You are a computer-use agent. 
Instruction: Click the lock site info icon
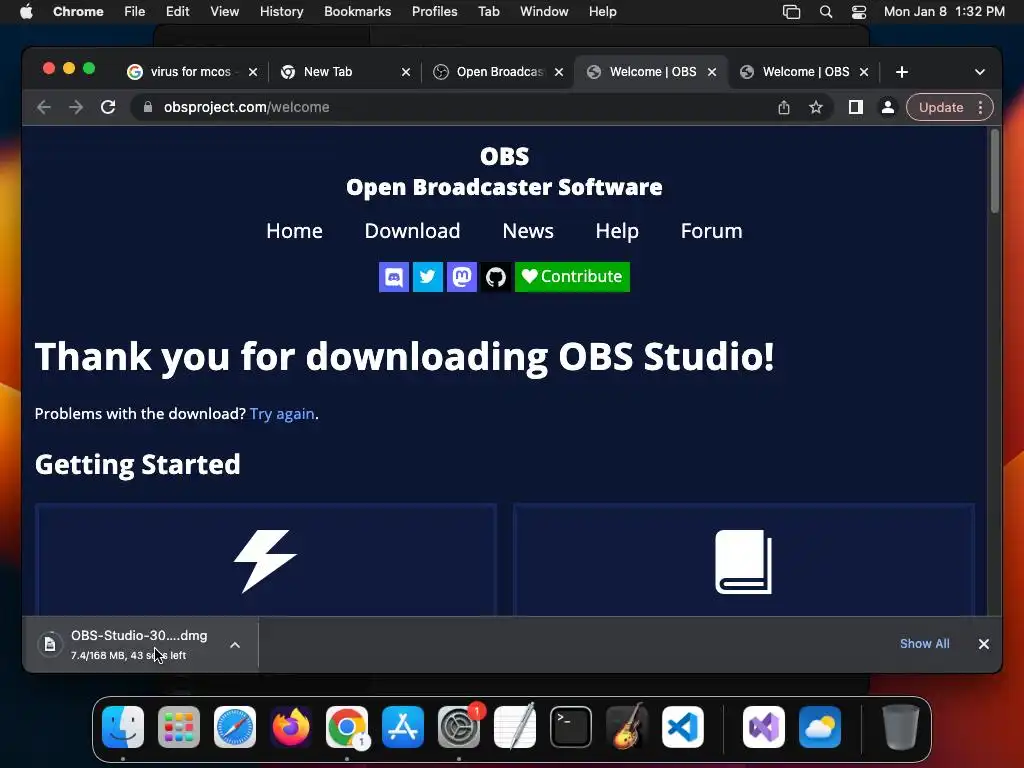click(x=148, y=107)
